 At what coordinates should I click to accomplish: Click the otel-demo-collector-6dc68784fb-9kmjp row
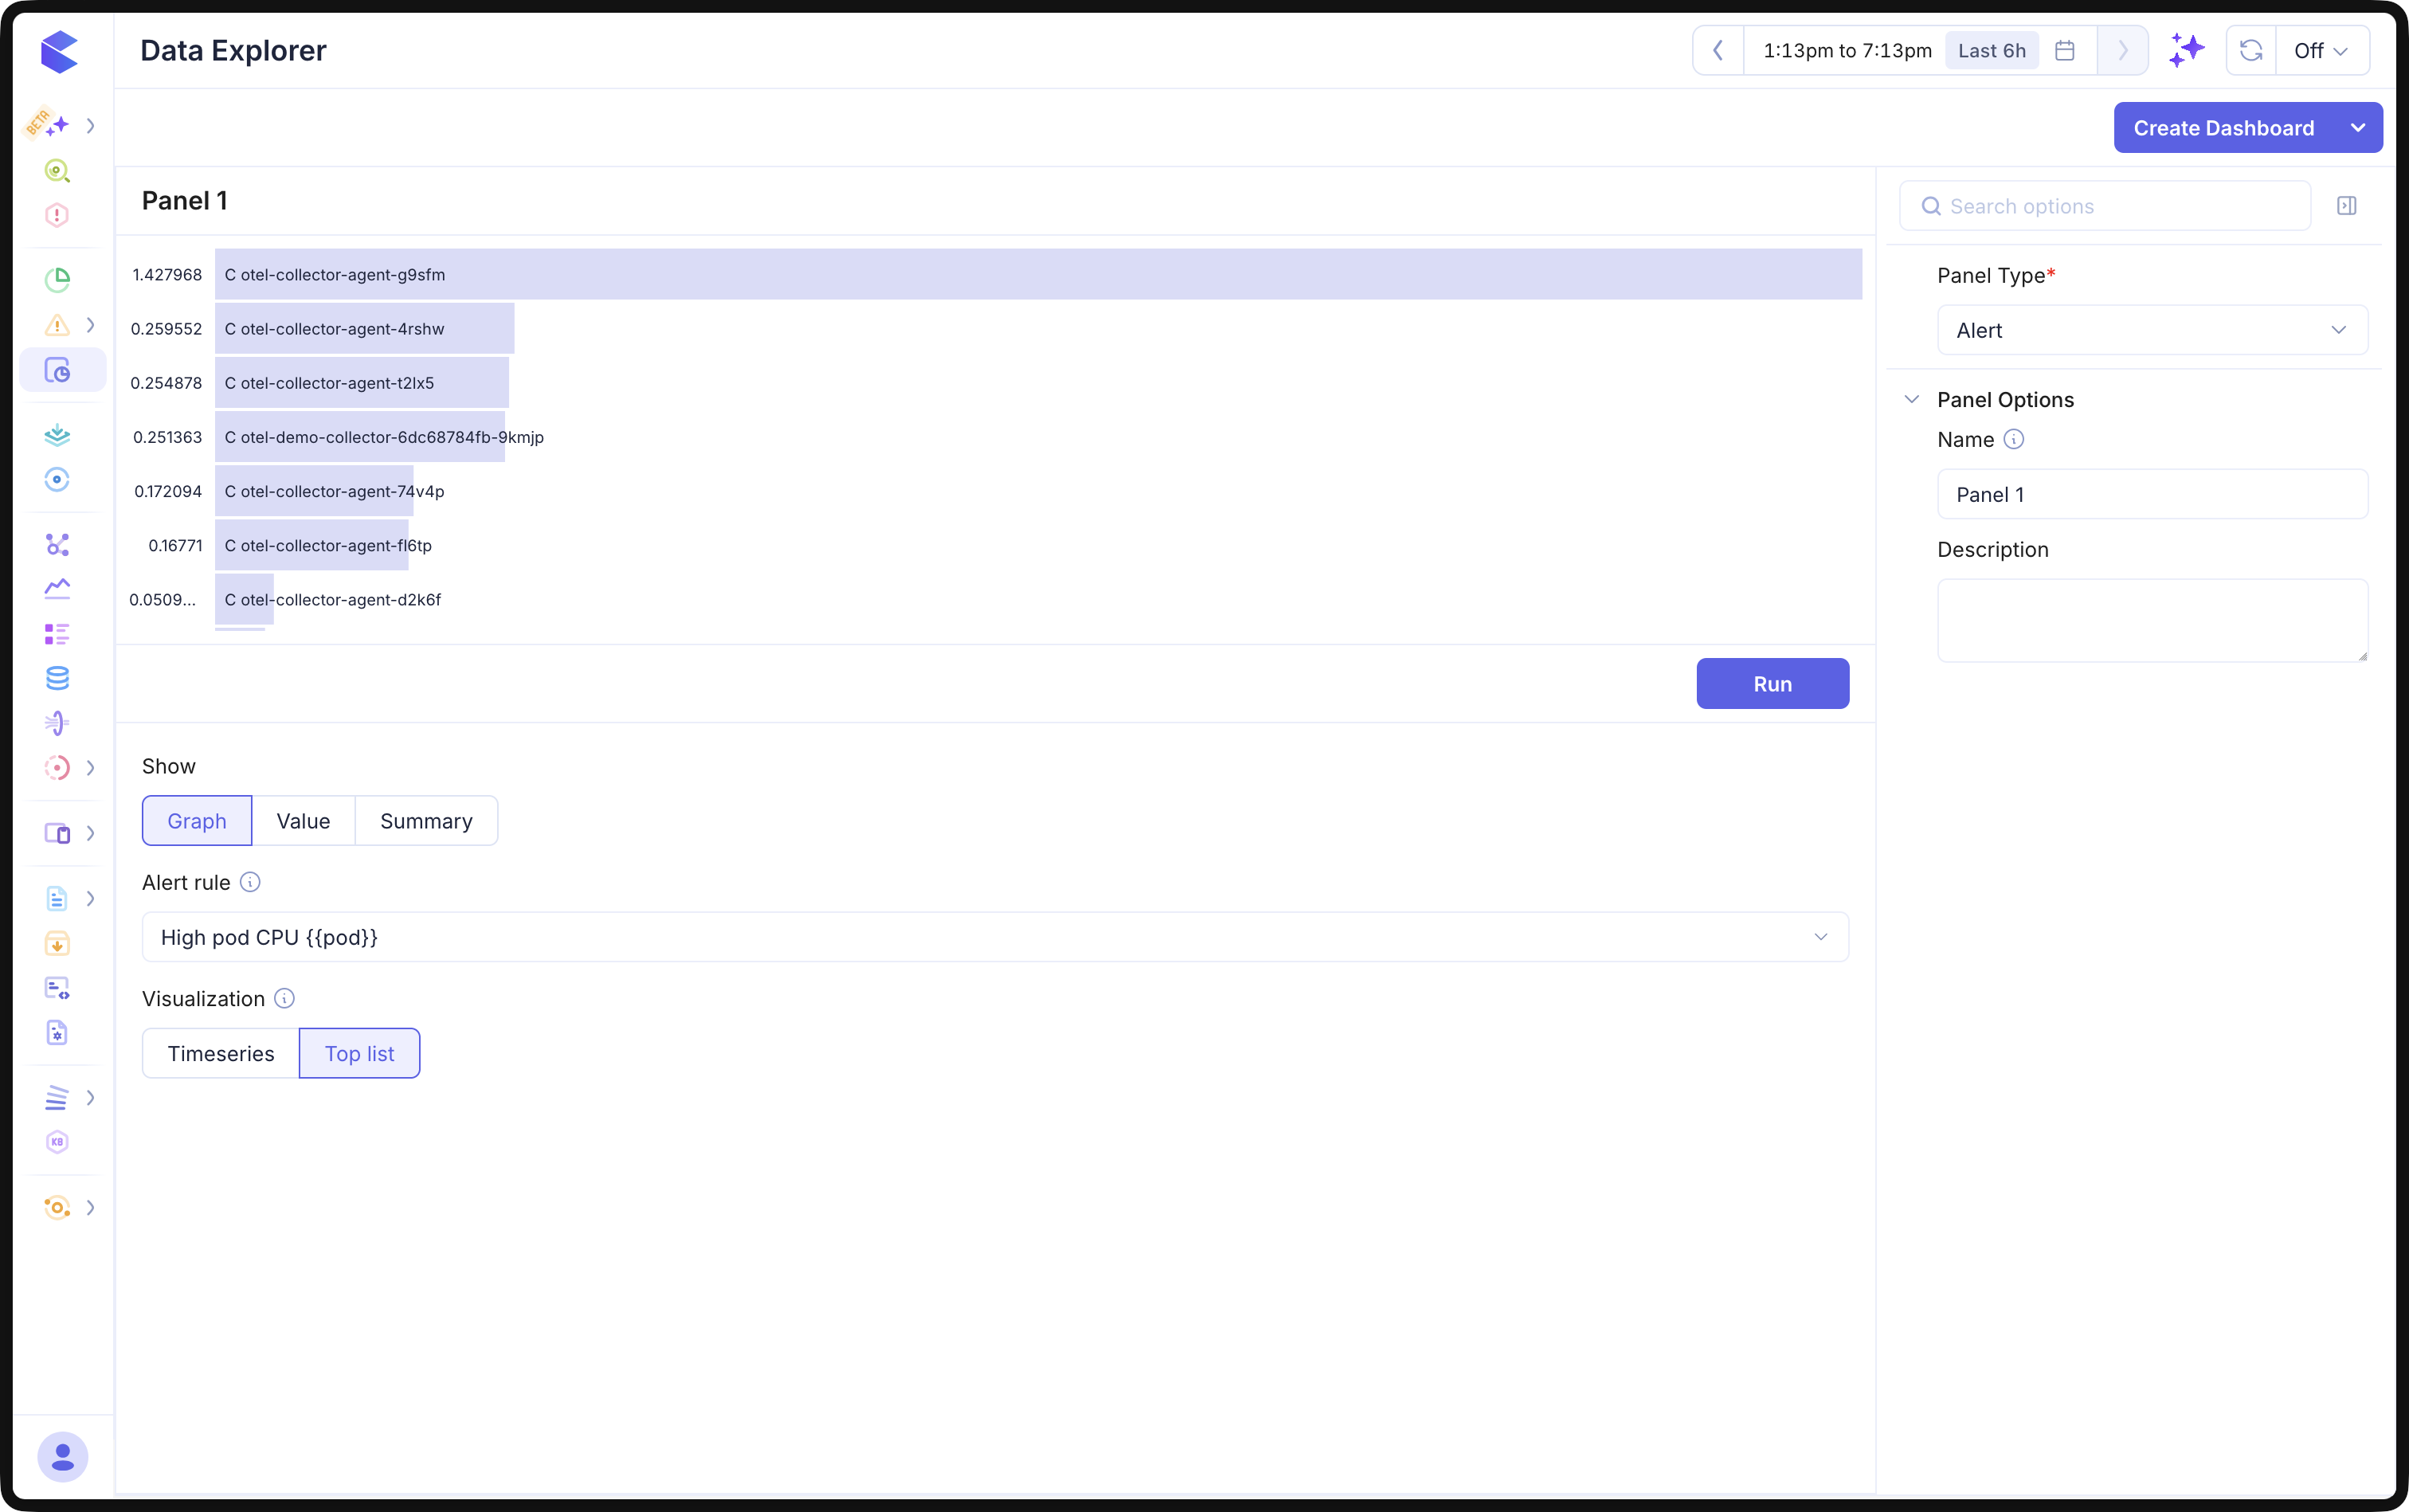click(x=360, y=437)
